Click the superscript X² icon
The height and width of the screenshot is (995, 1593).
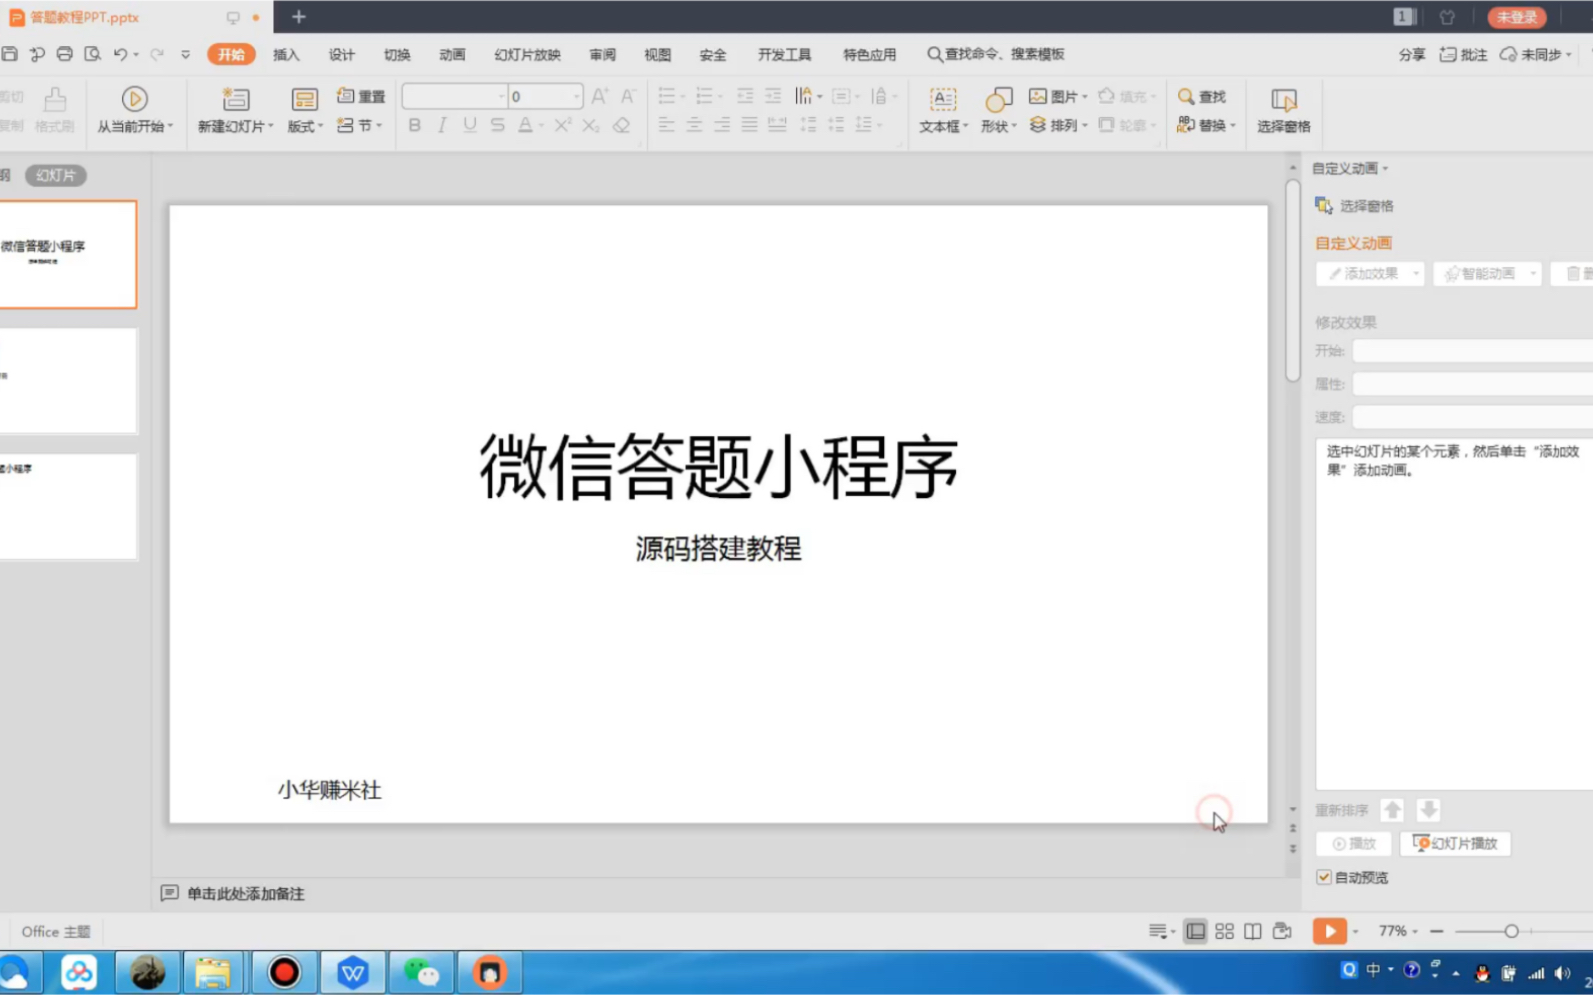(563, 125)
